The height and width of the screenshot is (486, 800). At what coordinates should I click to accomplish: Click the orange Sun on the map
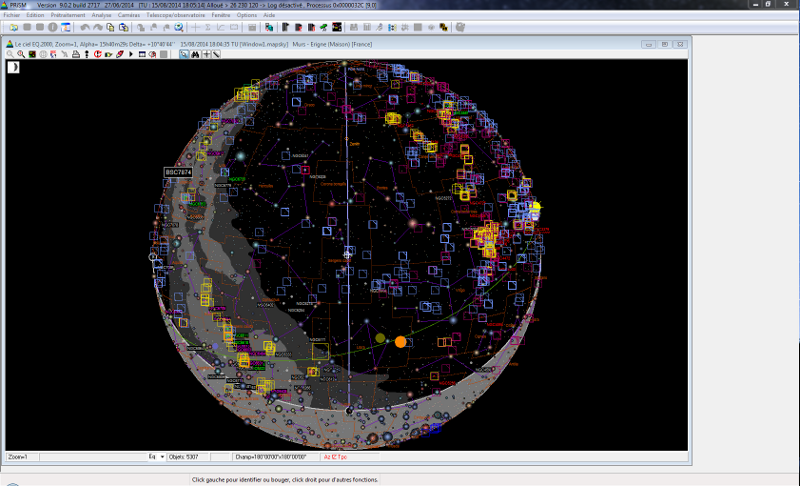400,341
